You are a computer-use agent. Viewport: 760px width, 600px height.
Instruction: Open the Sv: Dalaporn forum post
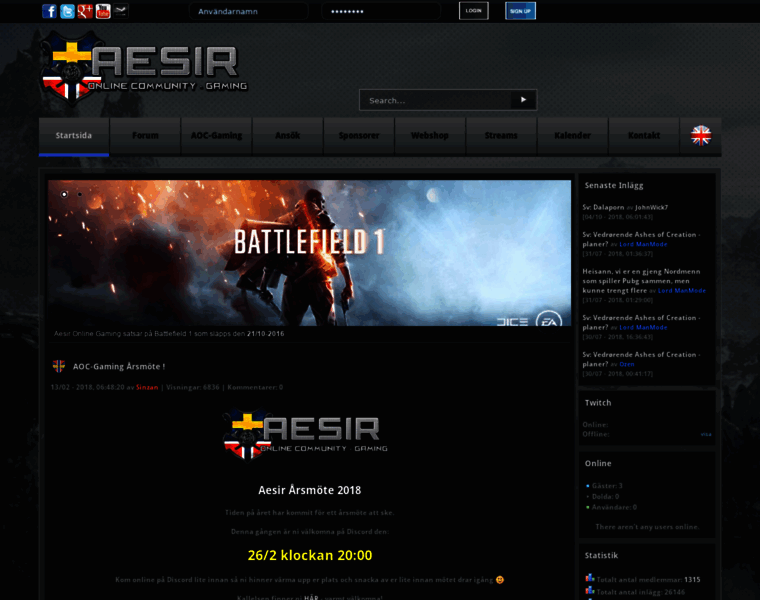[603, 207]
